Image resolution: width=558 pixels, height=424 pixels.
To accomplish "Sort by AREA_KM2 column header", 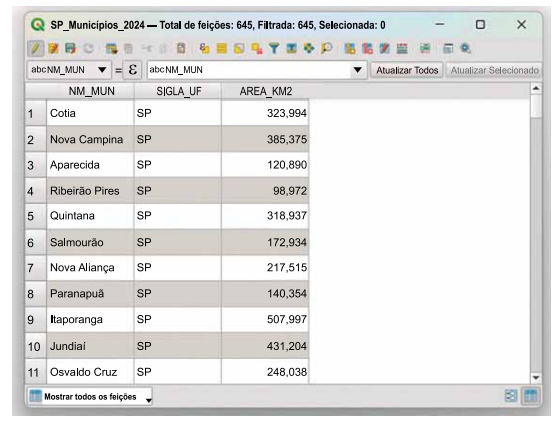I will tap(265, 91).
